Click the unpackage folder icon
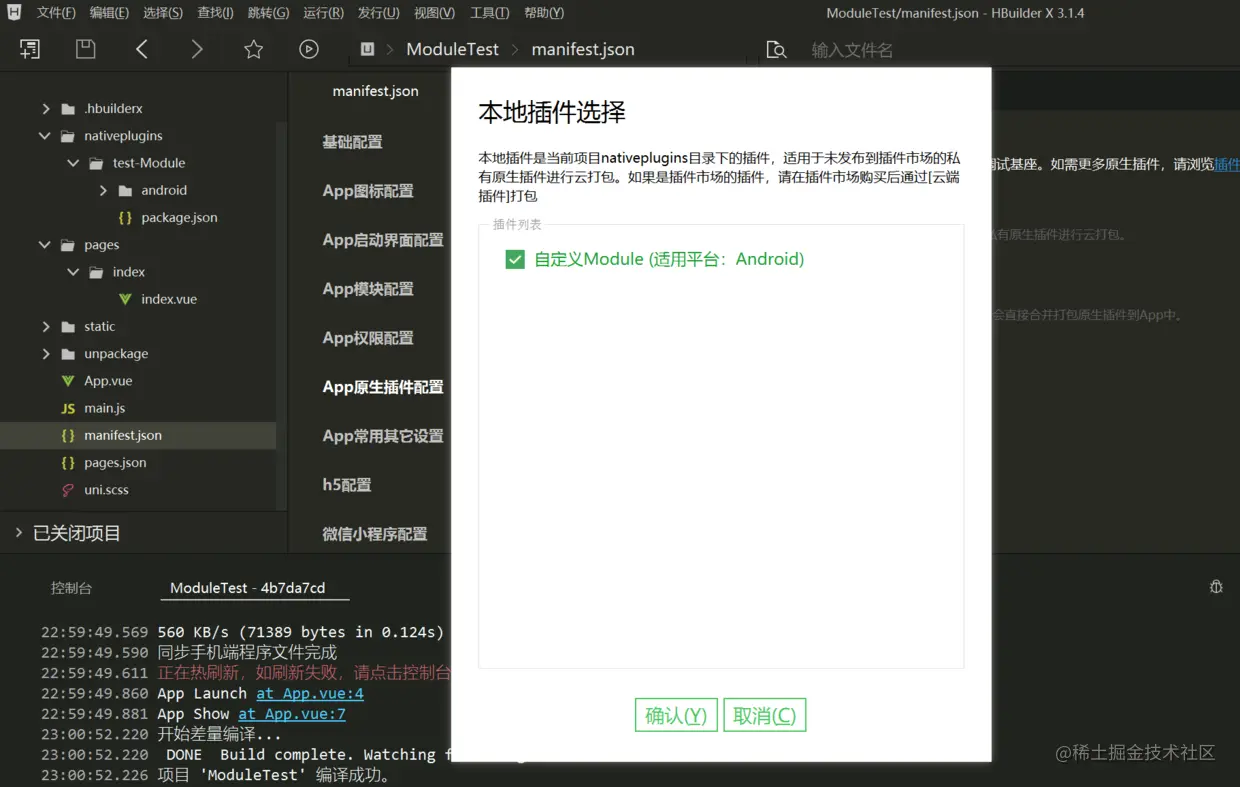The width and height of the screenshot is (1240, 787). tap(68, 354)
